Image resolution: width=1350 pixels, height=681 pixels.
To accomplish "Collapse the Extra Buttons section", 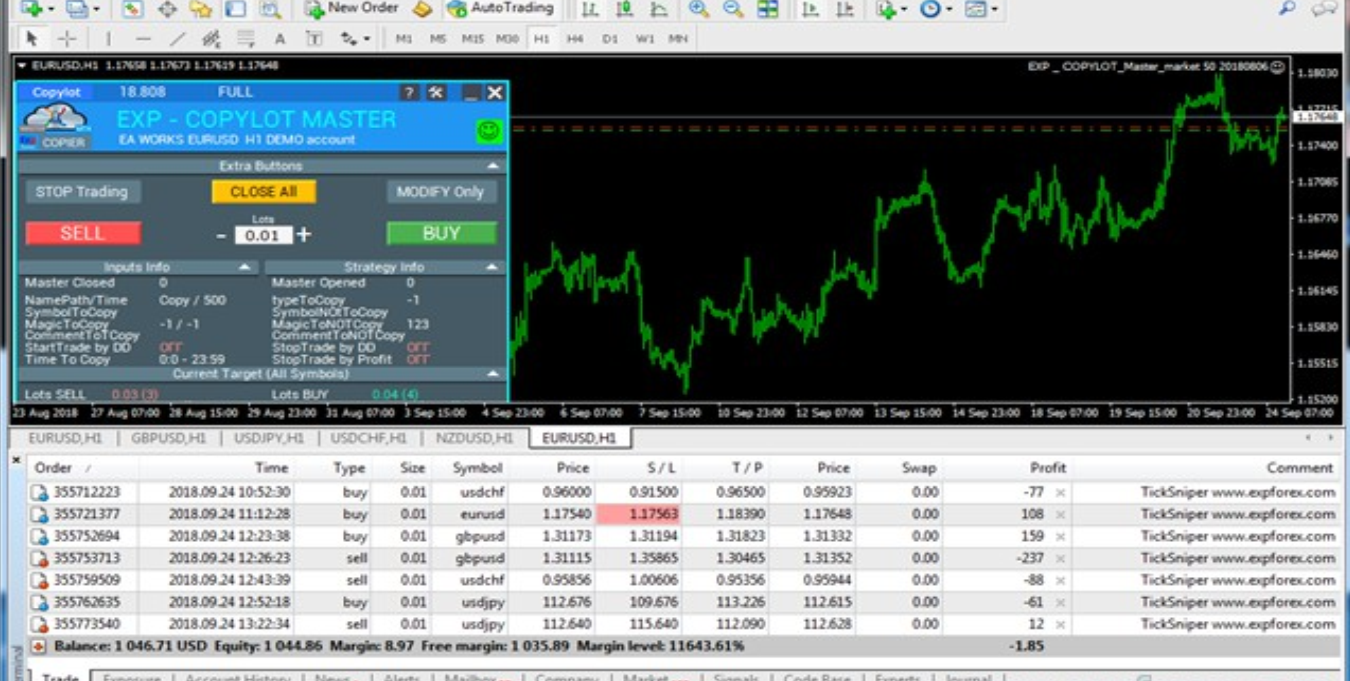I will point(492,166).
